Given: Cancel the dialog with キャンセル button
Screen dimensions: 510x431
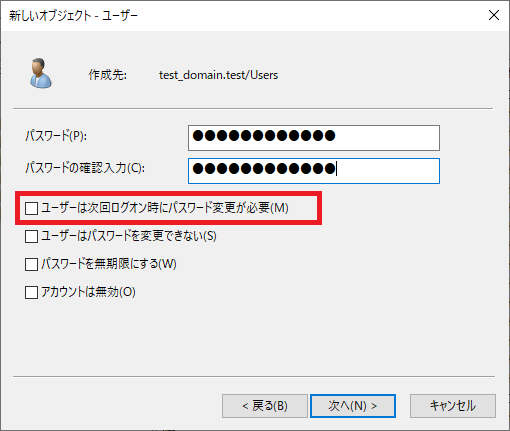Looking at the screenshot, I should 453,406.
